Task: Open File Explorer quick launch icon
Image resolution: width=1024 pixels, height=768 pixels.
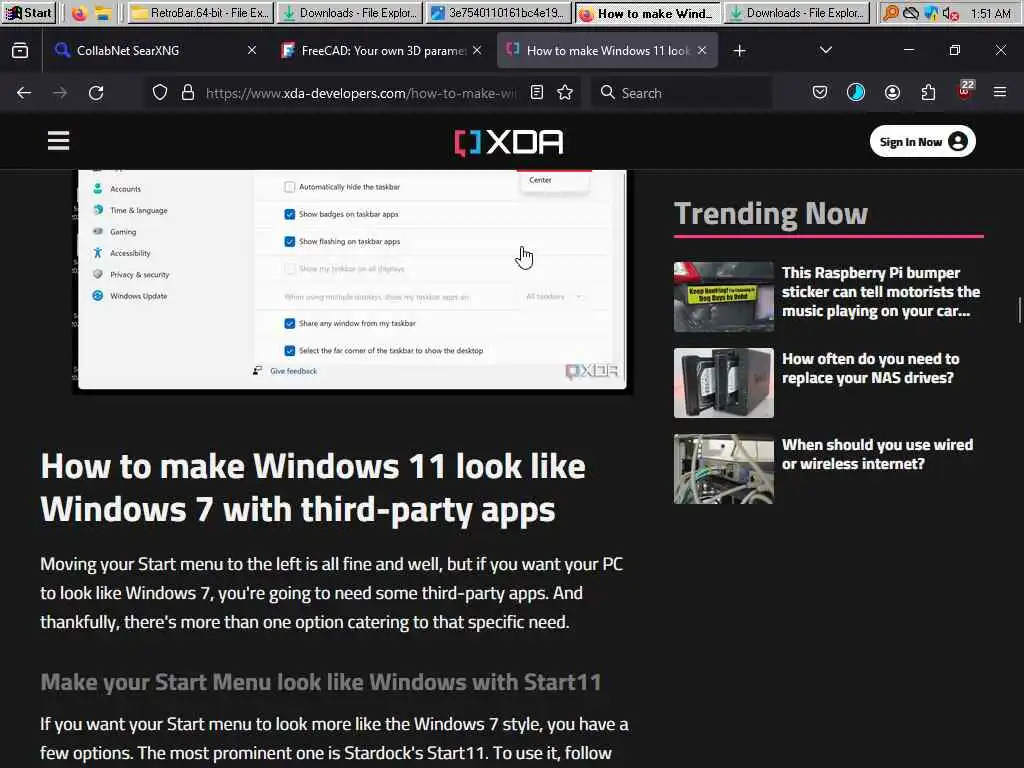Action: coord(103,13)
